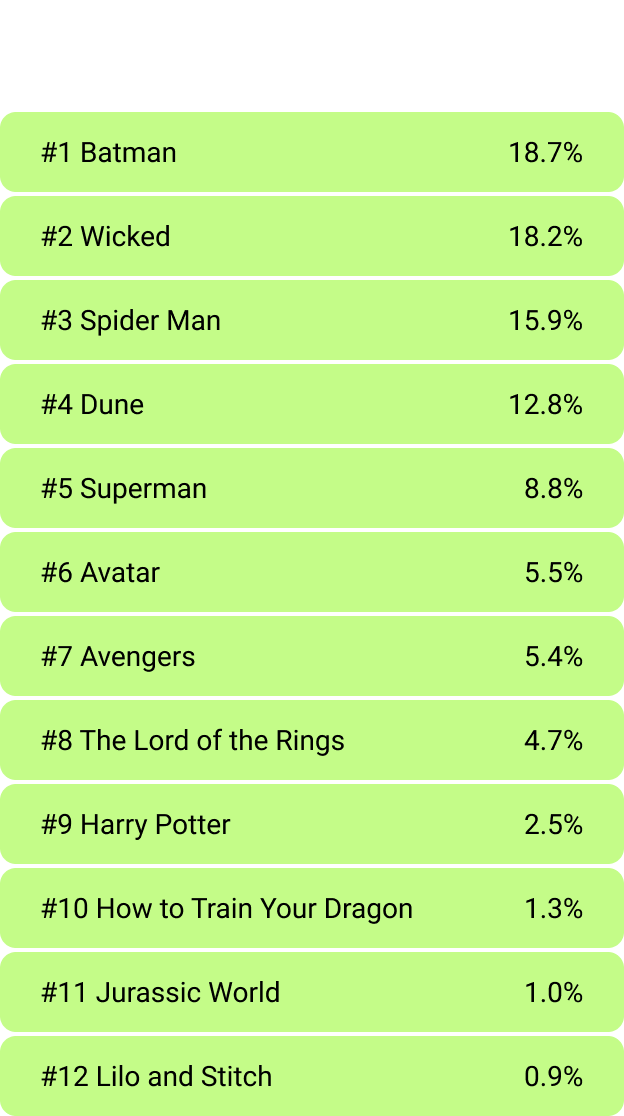Click the 12.8% value beside Dune

pyautogui.click(x=545, y=405)
